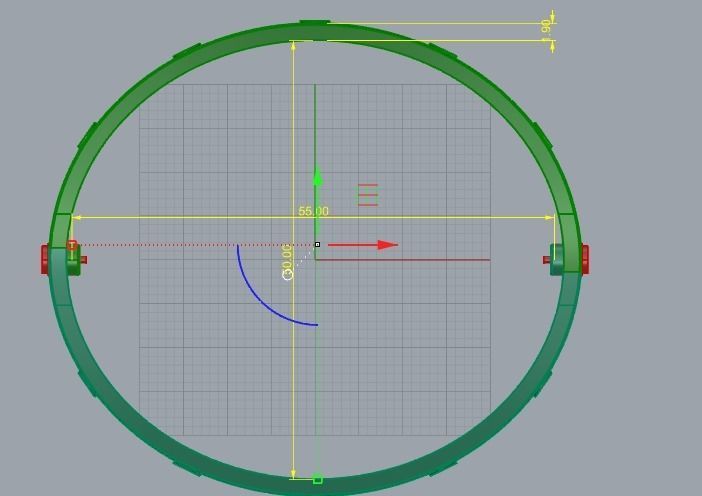Click the green square point at ring bottom
Image resolution: width=702 pixels, height=496 pixels.
point(317,479)
